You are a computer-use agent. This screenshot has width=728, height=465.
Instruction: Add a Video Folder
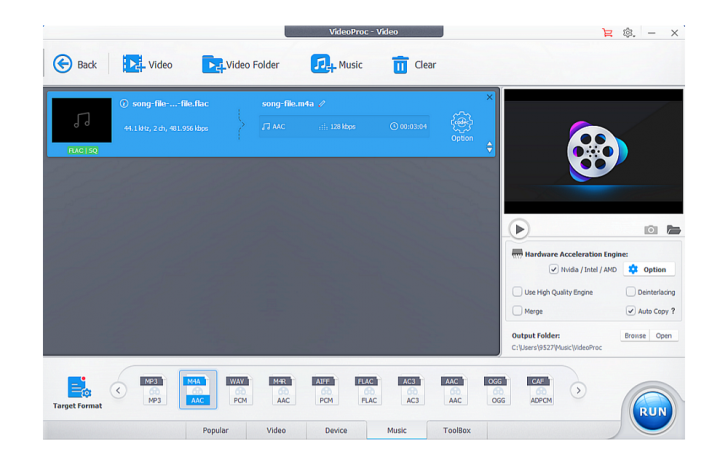240,64
